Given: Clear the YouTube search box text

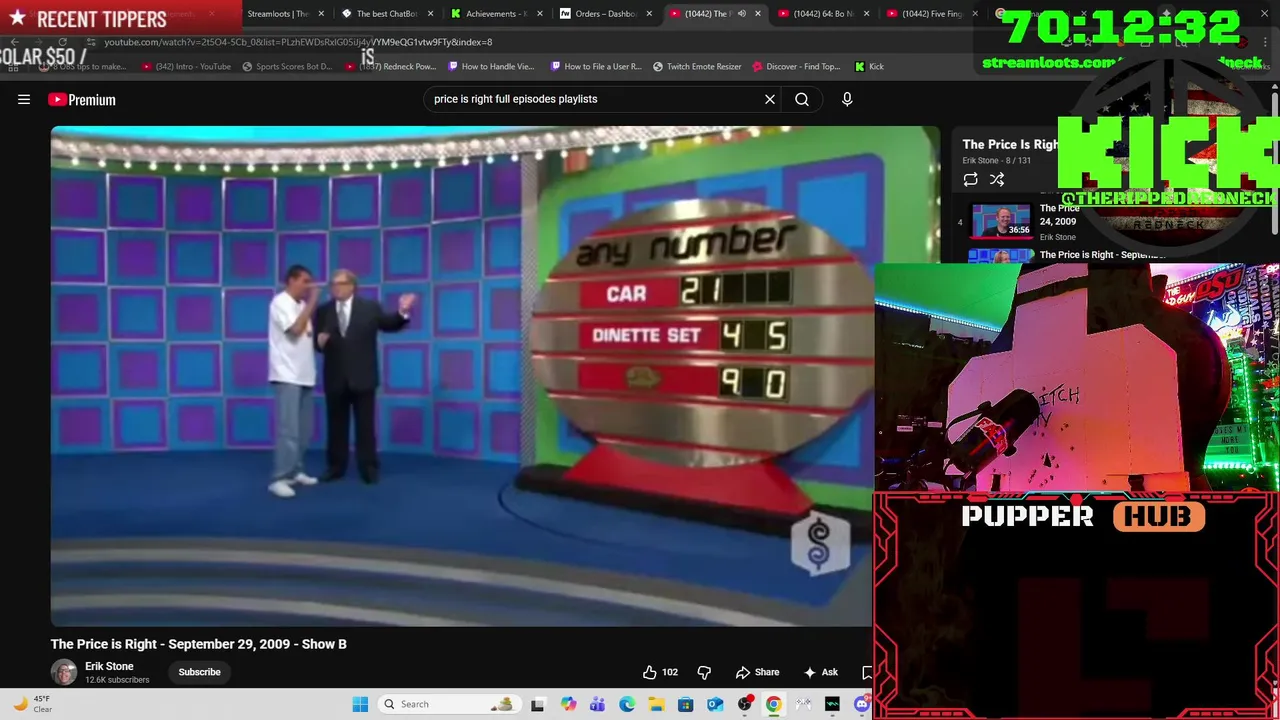Looking at the screenshot, I should 770,99.
